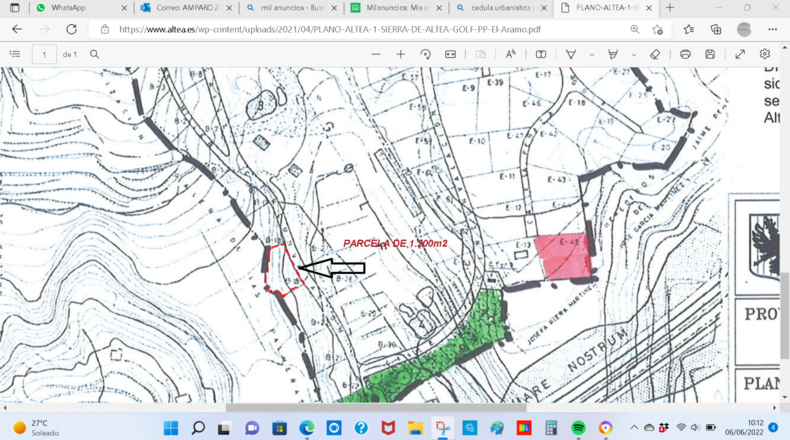Image resolution: width=790 pixels, height=440 pixels.
Task: Search within the PDF document
Action: pos(94,54)
